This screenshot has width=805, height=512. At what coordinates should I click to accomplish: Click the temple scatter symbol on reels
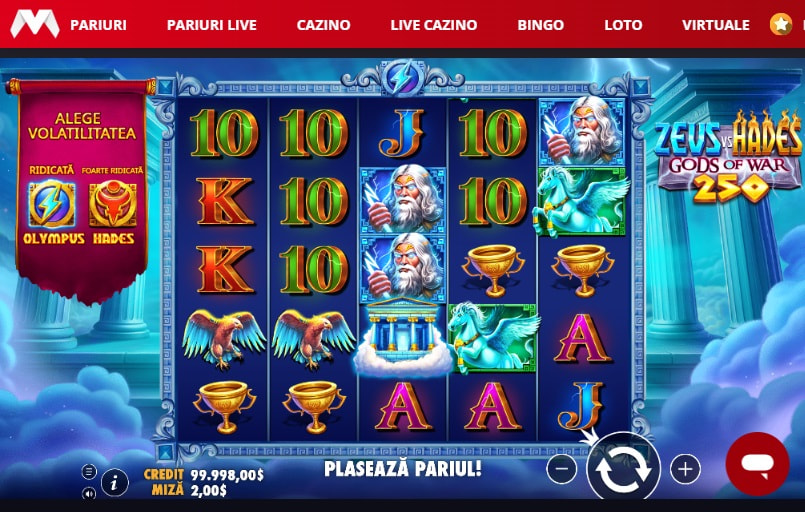[x=402, y=336]
